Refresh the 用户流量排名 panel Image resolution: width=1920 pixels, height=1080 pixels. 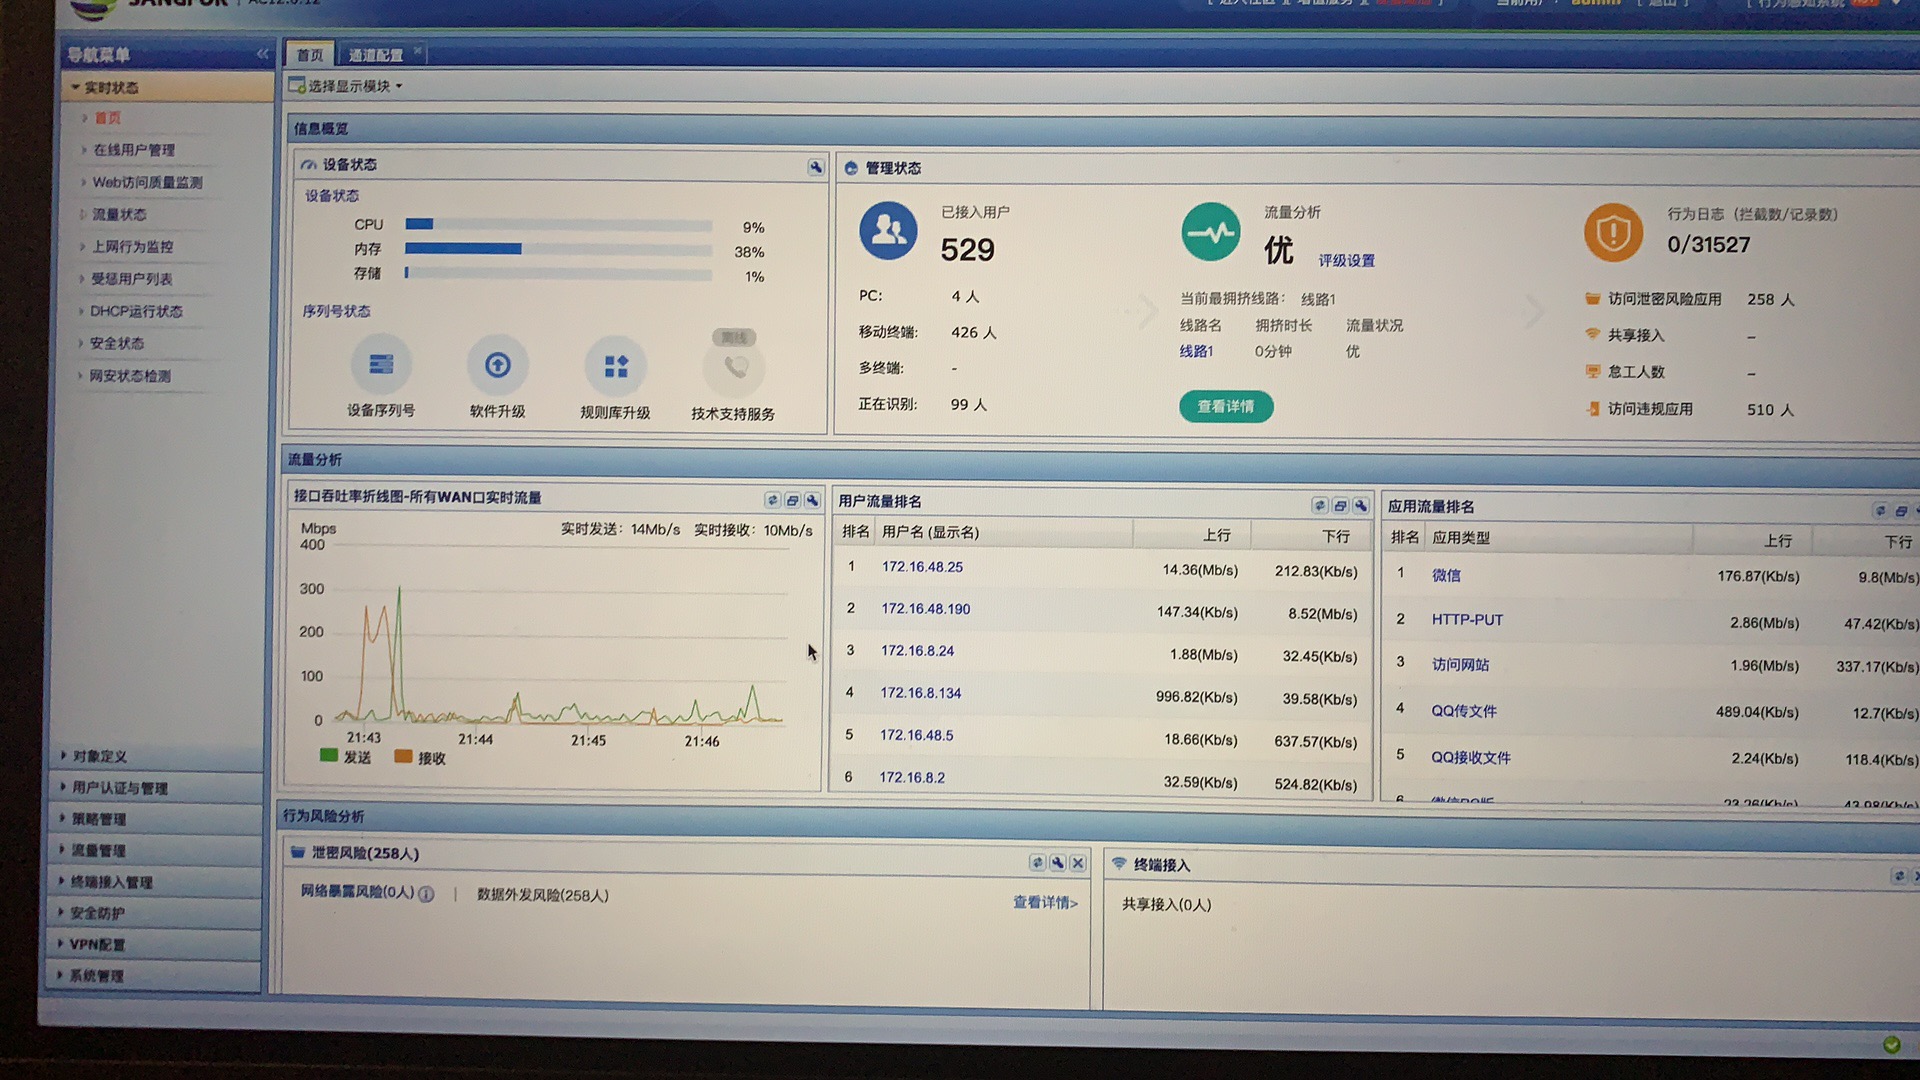[1320, 506]
